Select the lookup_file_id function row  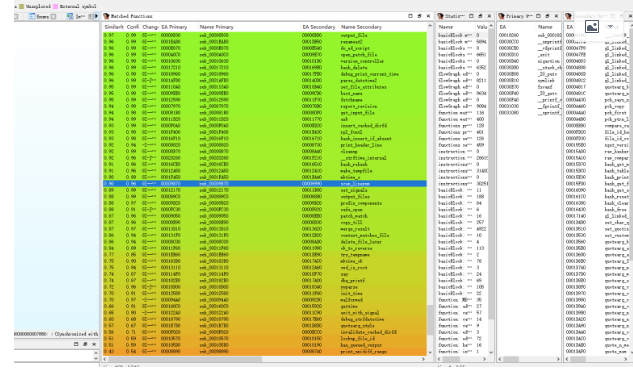(x=264, y=338)
